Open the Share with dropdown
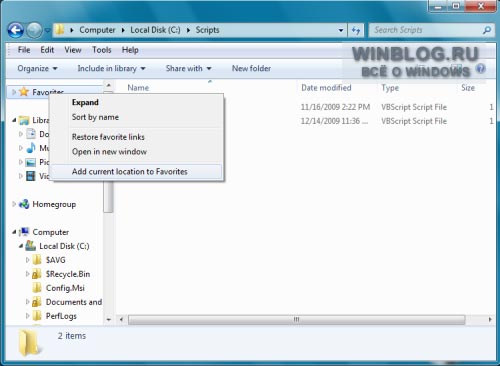500x366 pixels. coord(189,69)
